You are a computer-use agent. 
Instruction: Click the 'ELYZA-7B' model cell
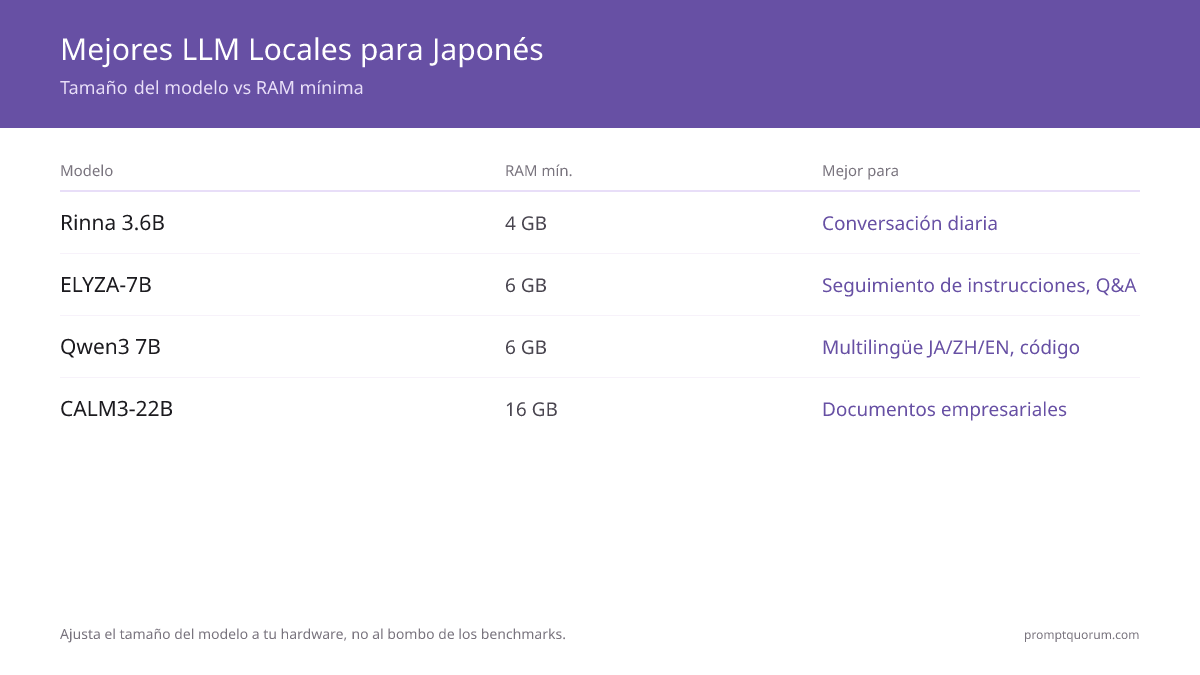click(106, 285)
